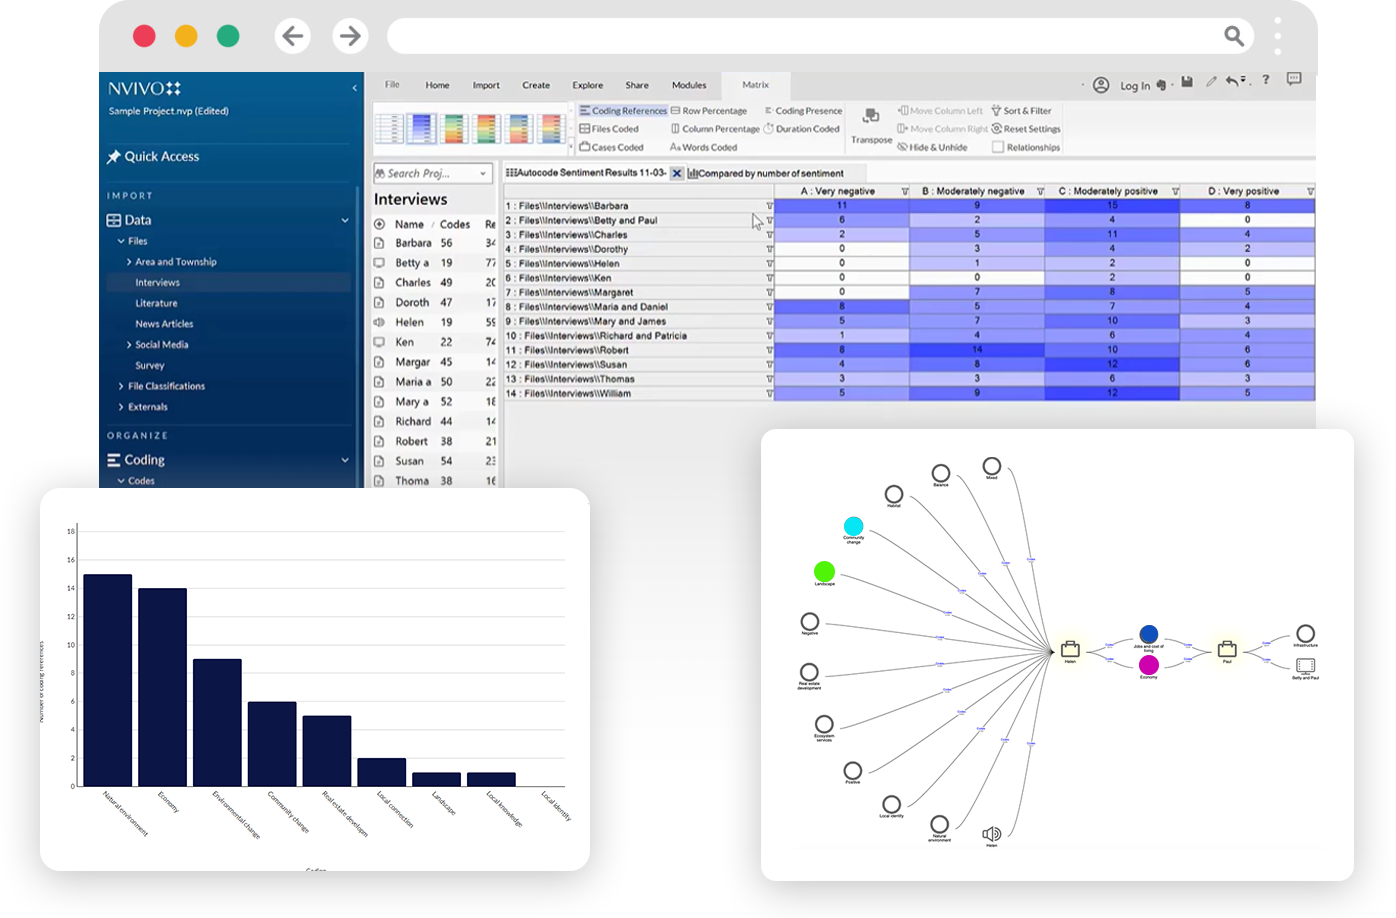Open the Literature folder in sidebar

[156, 303]
